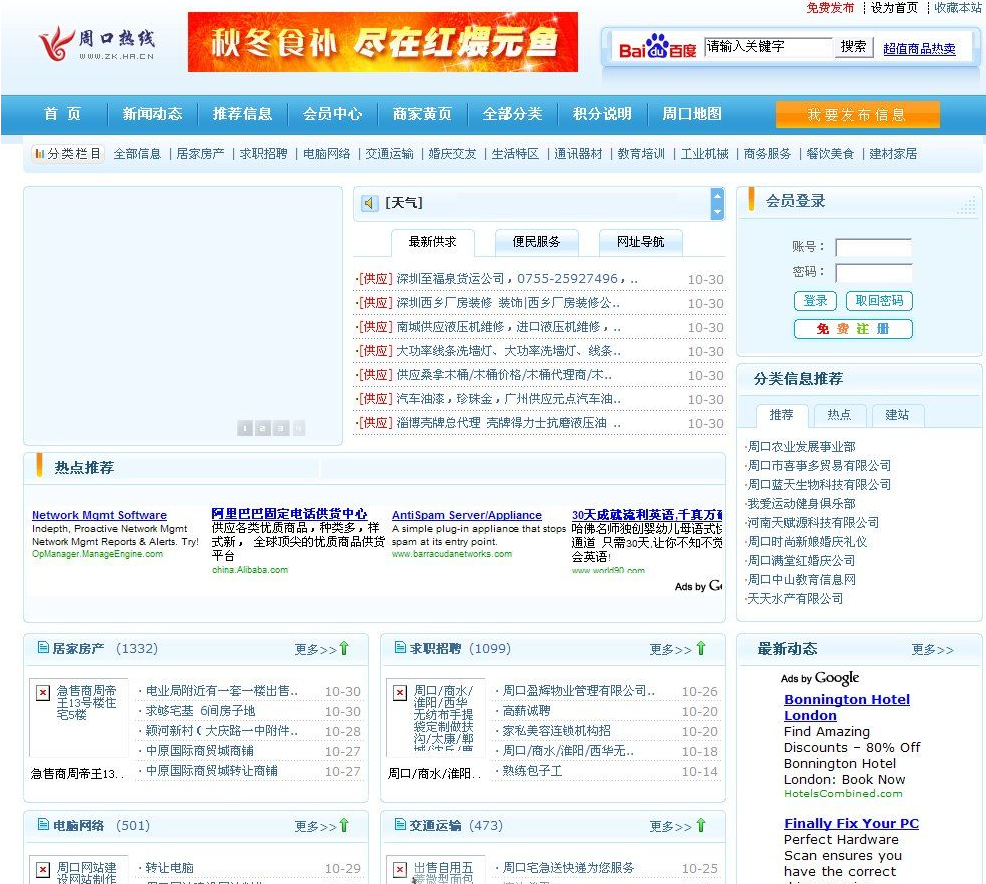Click green up arrow in 居家房产 header
Screen dimensions: 986x884
(344, 648)
